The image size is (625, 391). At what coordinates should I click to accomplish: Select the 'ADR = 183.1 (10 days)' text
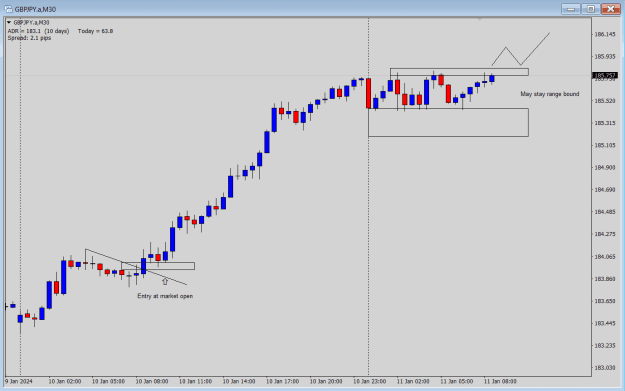[38, 31]
